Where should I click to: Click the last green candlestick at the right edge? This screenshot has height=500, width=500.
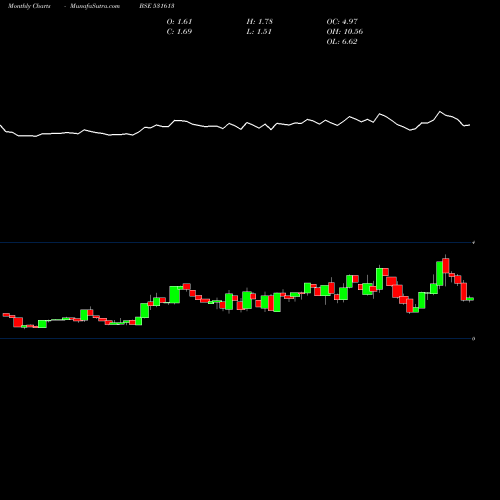point(470,299)
